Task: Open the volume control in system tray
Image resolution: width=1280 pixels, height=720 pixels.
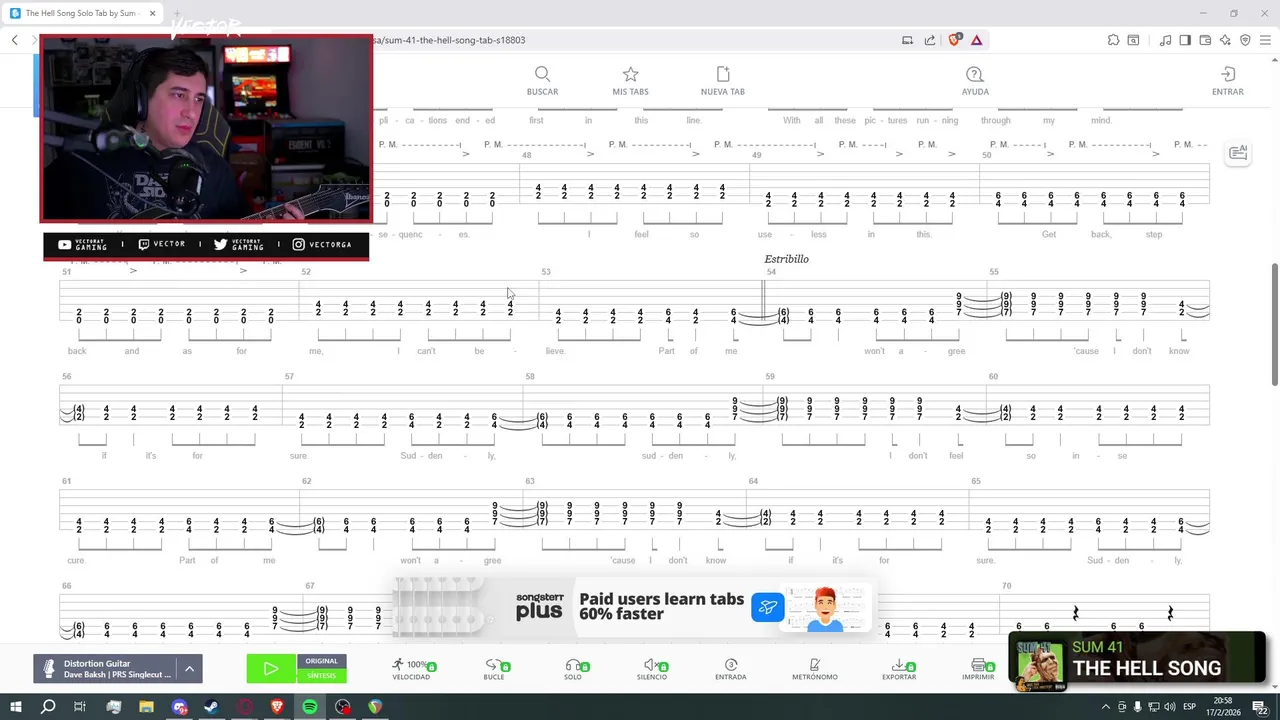Action: tap(1169, 707)
